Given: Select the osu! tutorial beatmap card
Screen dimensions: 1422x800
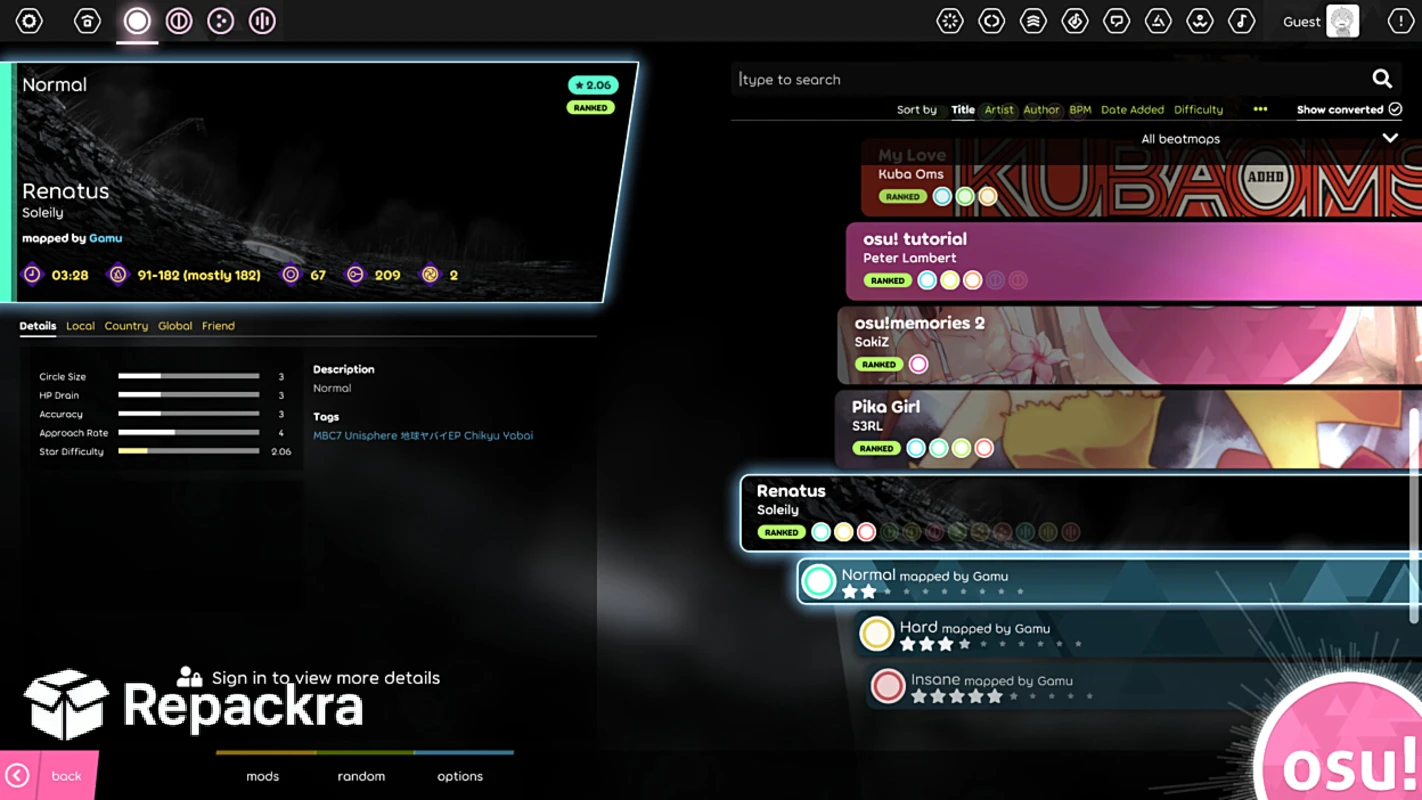Looking at the screenshot, I should click(1134, 261).
